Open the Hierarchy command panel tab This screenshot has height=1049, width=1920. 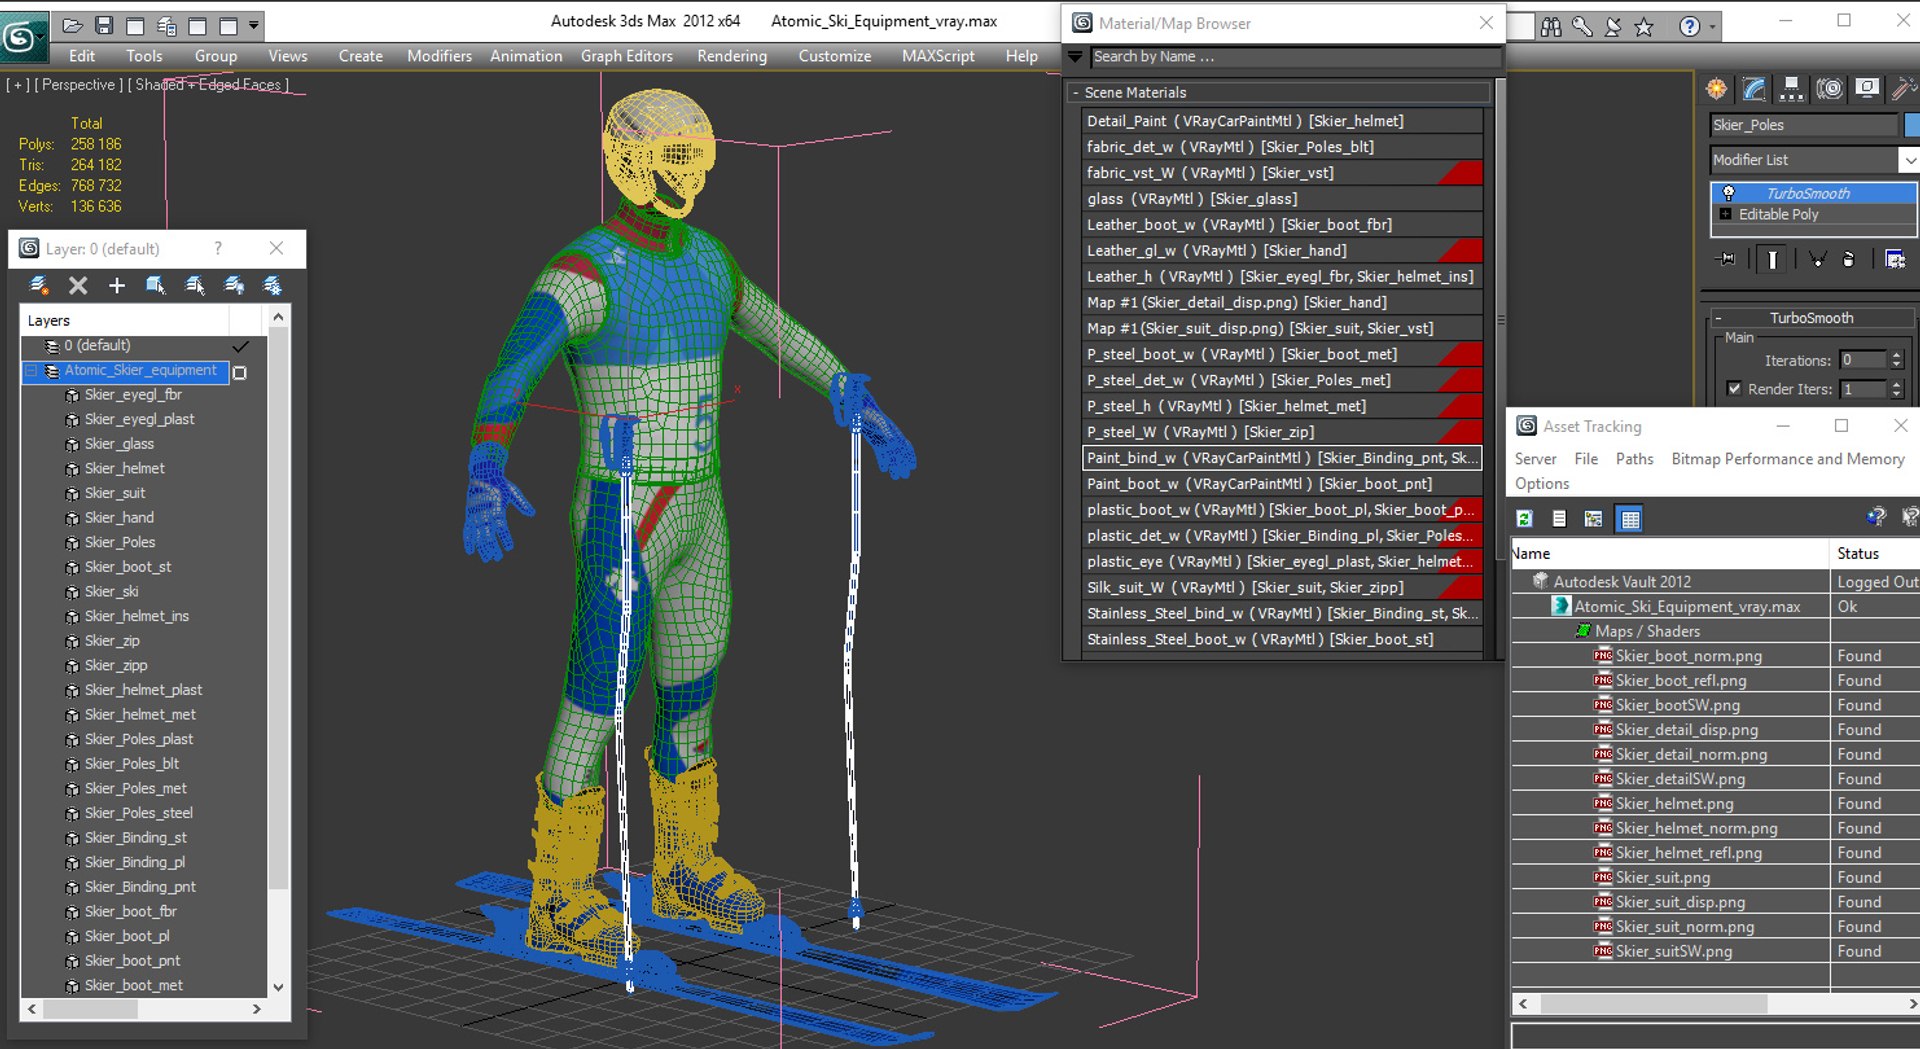(1792, 89)
